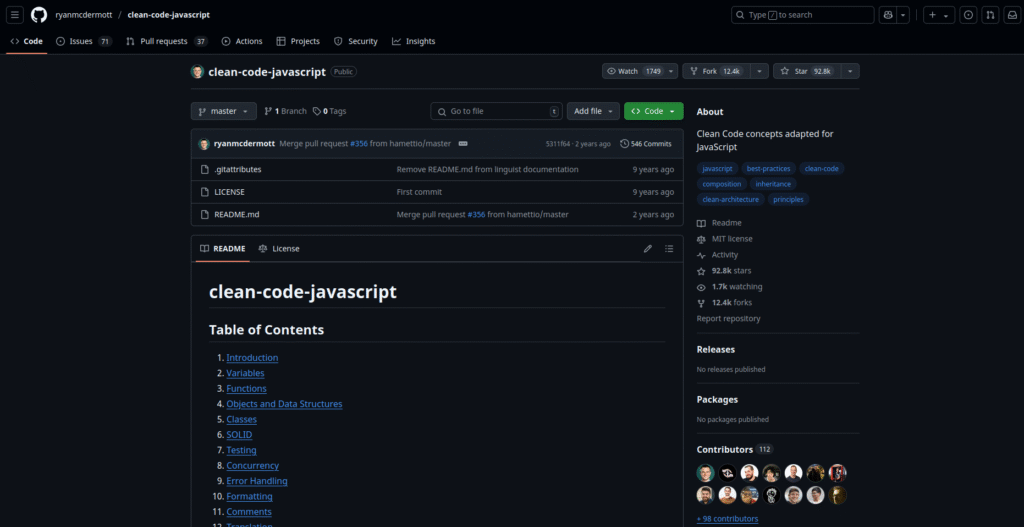Switch to the Actions tab
The width and height of the screenshot is (1024, 527).
click(242, 41)
